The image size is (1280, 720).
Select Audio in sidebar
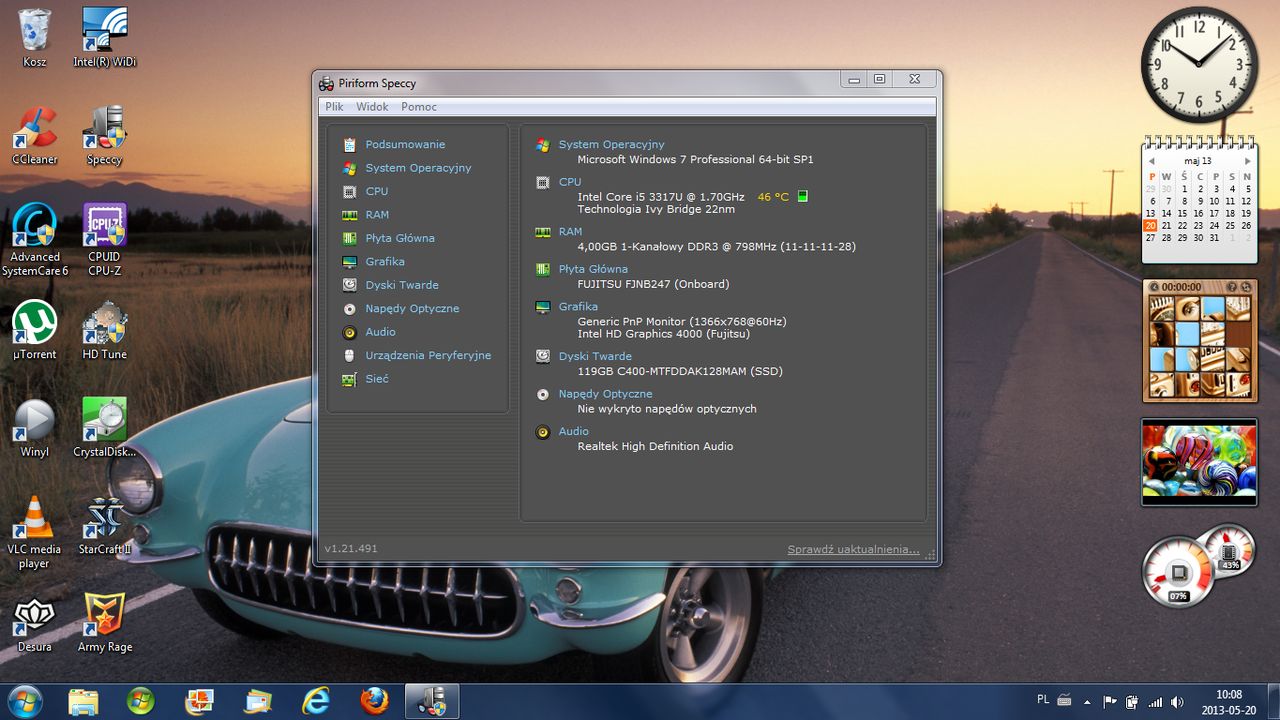pos(380,332)
